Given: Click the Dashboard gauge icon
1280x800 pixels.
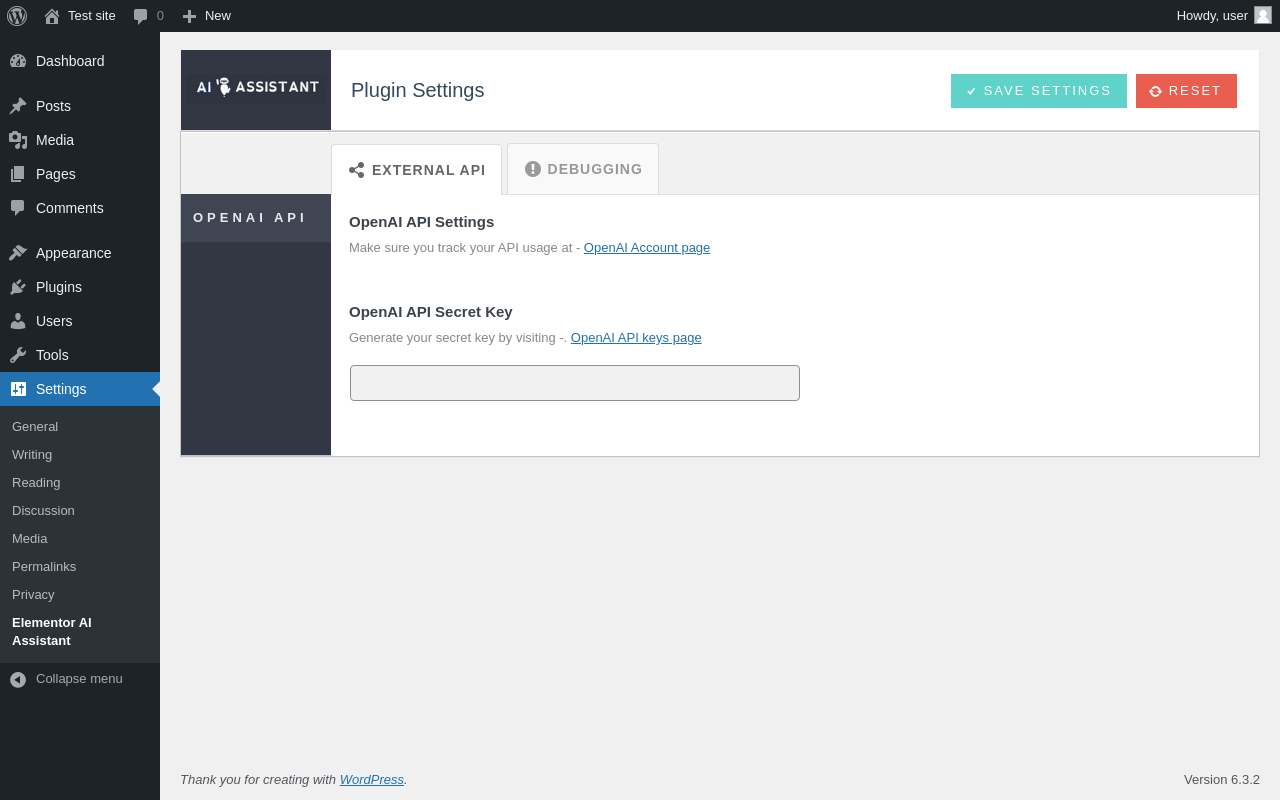Looking at the screenshot, I should coord(18,61).
